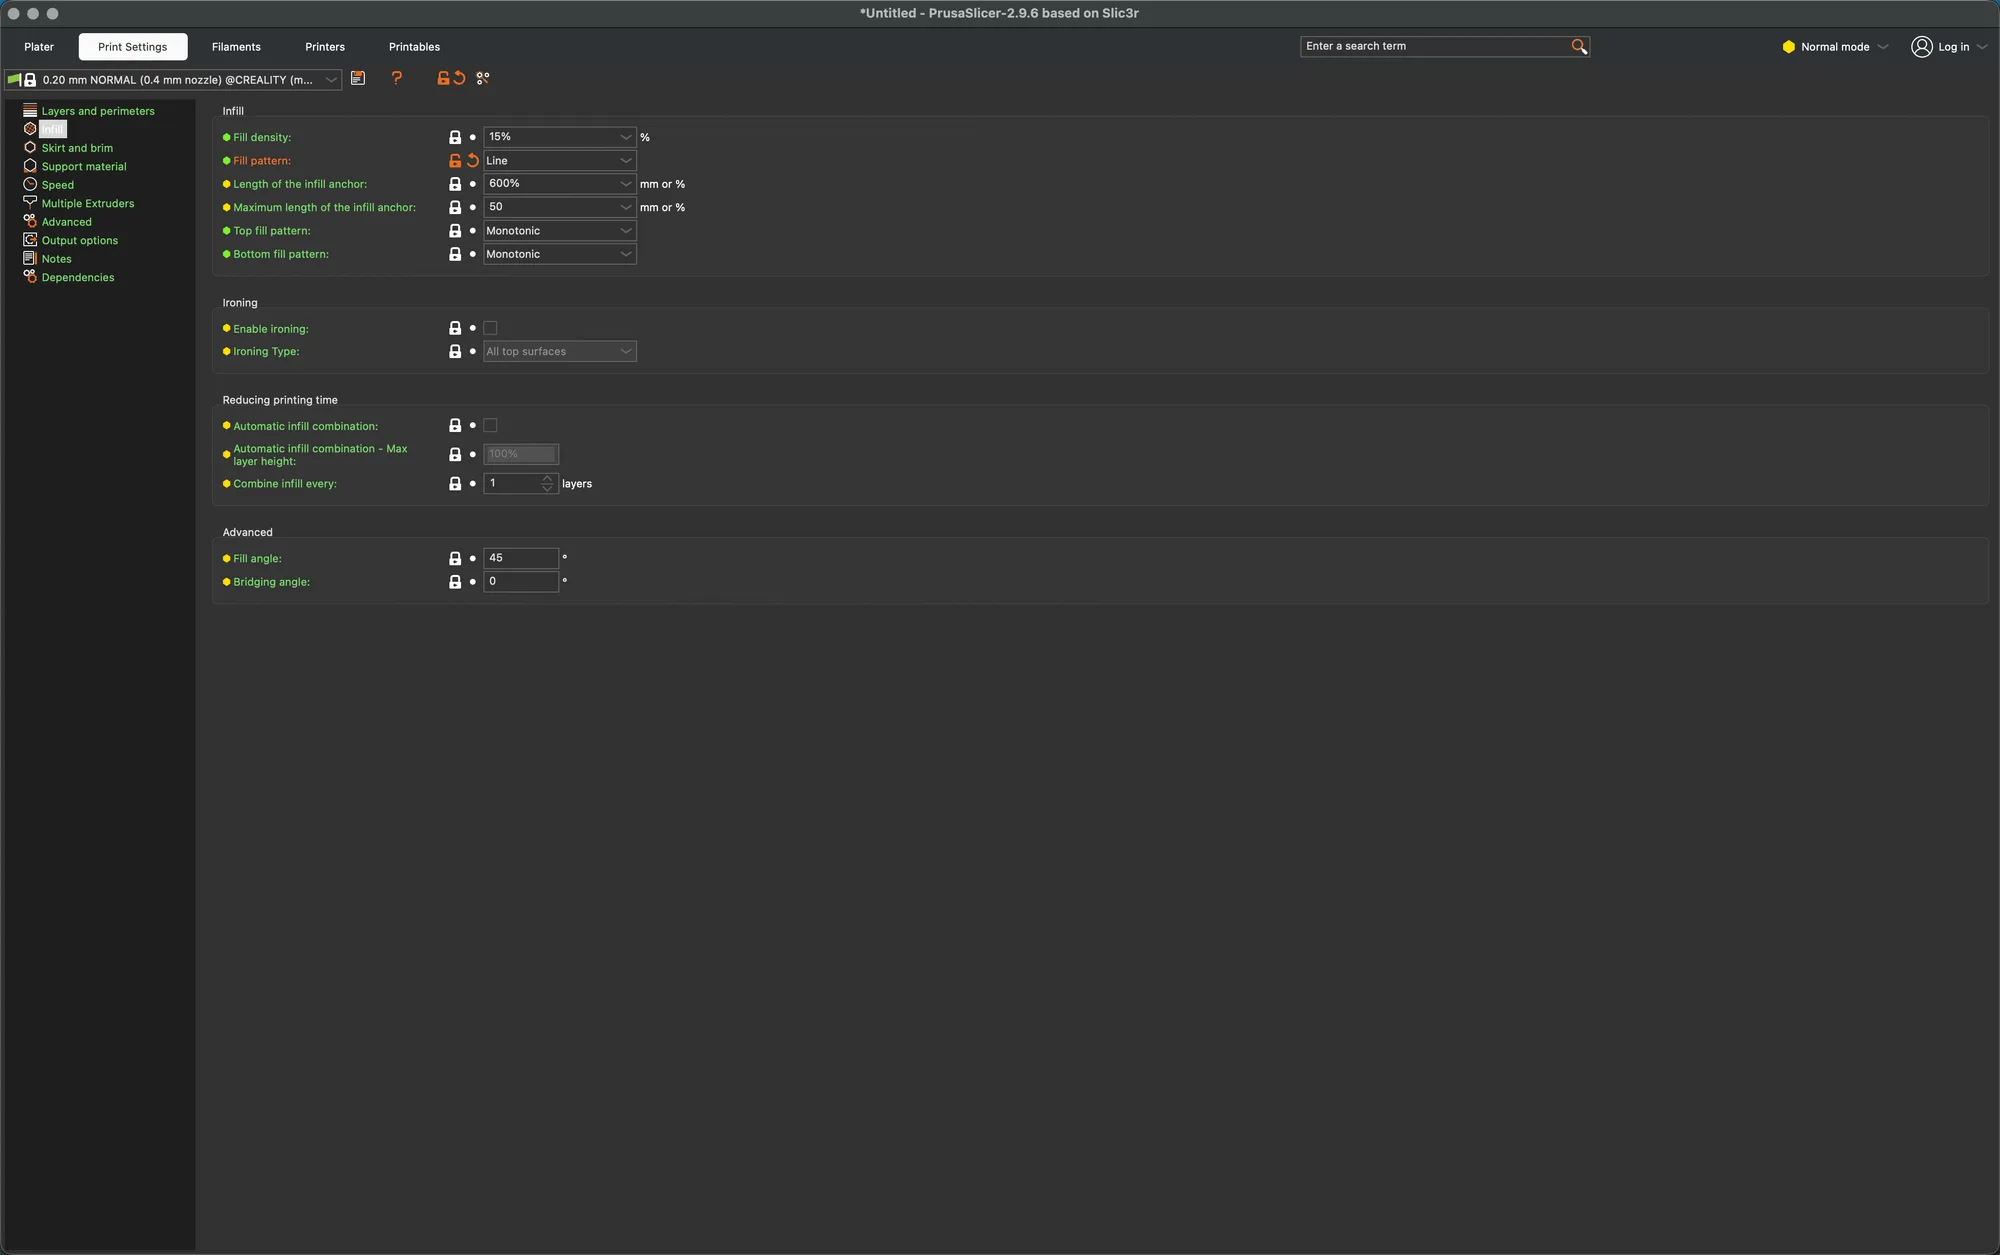
Task: Enable the ironing checkbox
Action: pos(490,328)
